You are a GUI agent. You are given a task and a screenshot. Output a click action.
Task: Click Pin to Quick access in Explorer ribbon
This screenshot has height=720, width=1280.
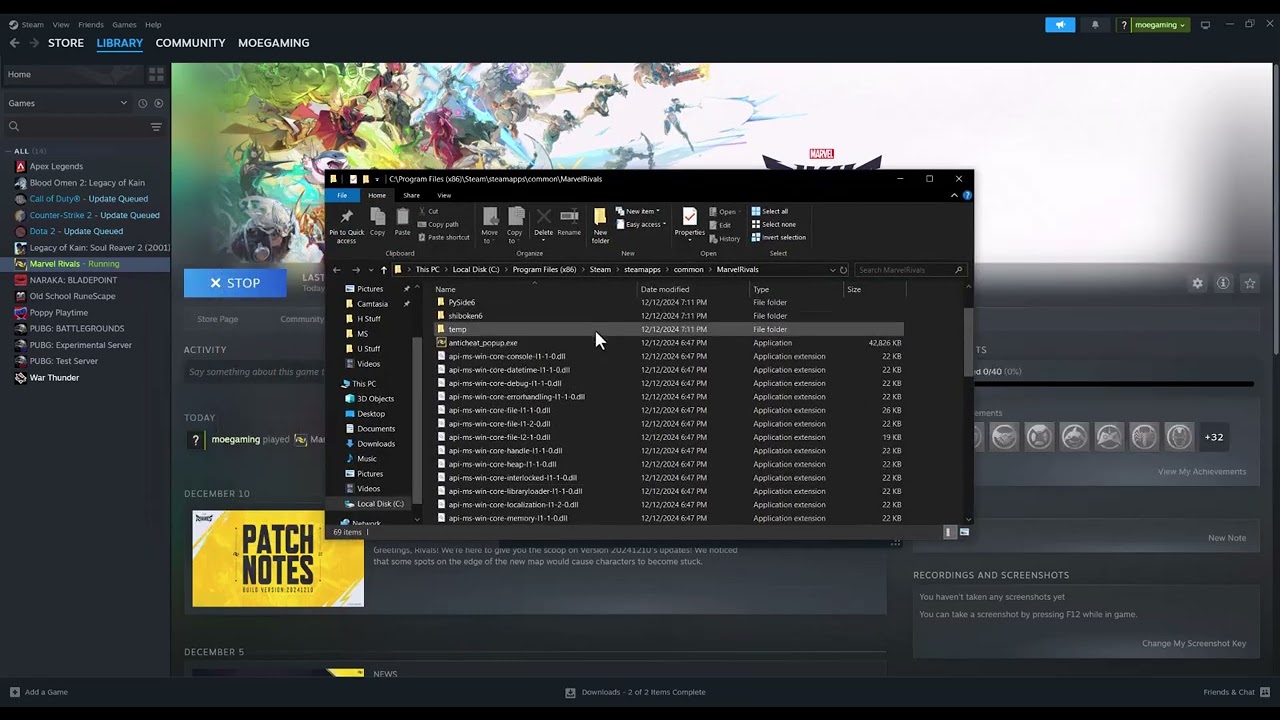click(x=346, y=227)
